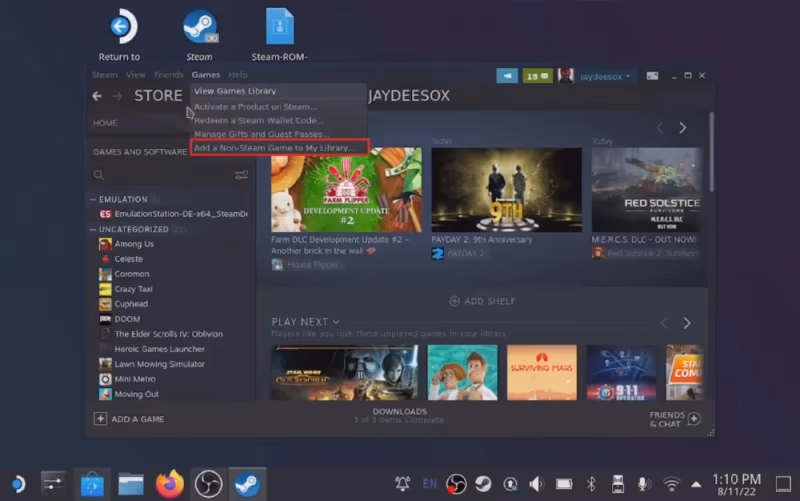800x501 pixels.
Task: Open Wi-Fi networks in the tray
Action: tap(671, 484)
